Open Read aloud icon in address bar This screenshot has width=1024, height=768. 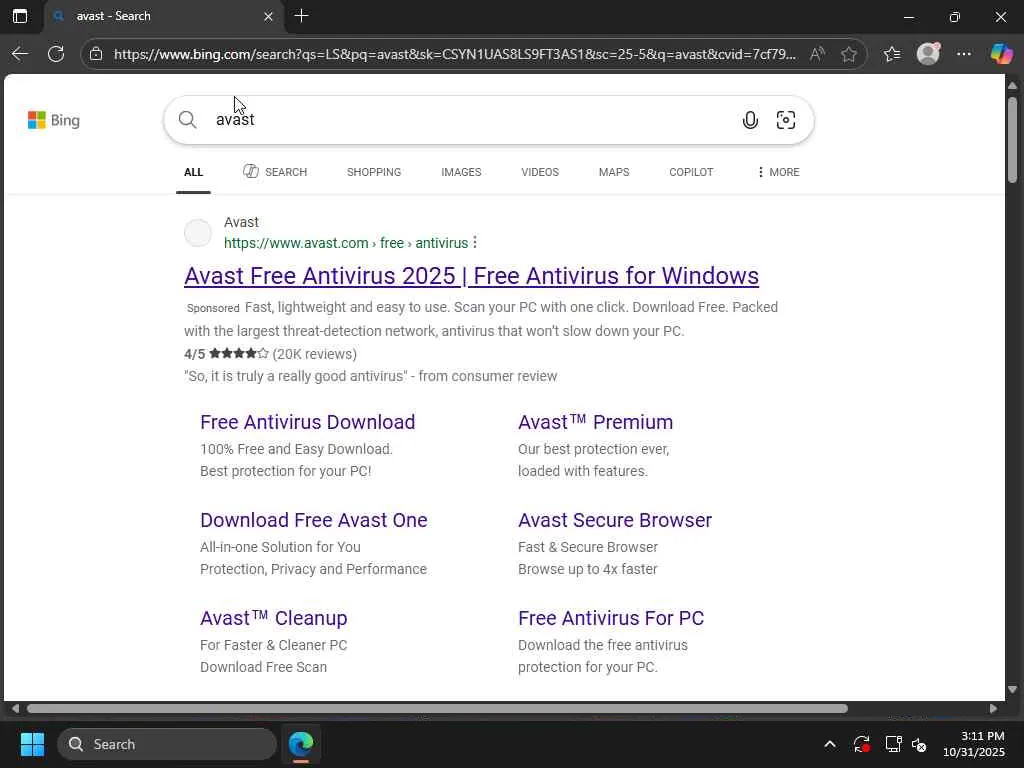click(817, 54)
